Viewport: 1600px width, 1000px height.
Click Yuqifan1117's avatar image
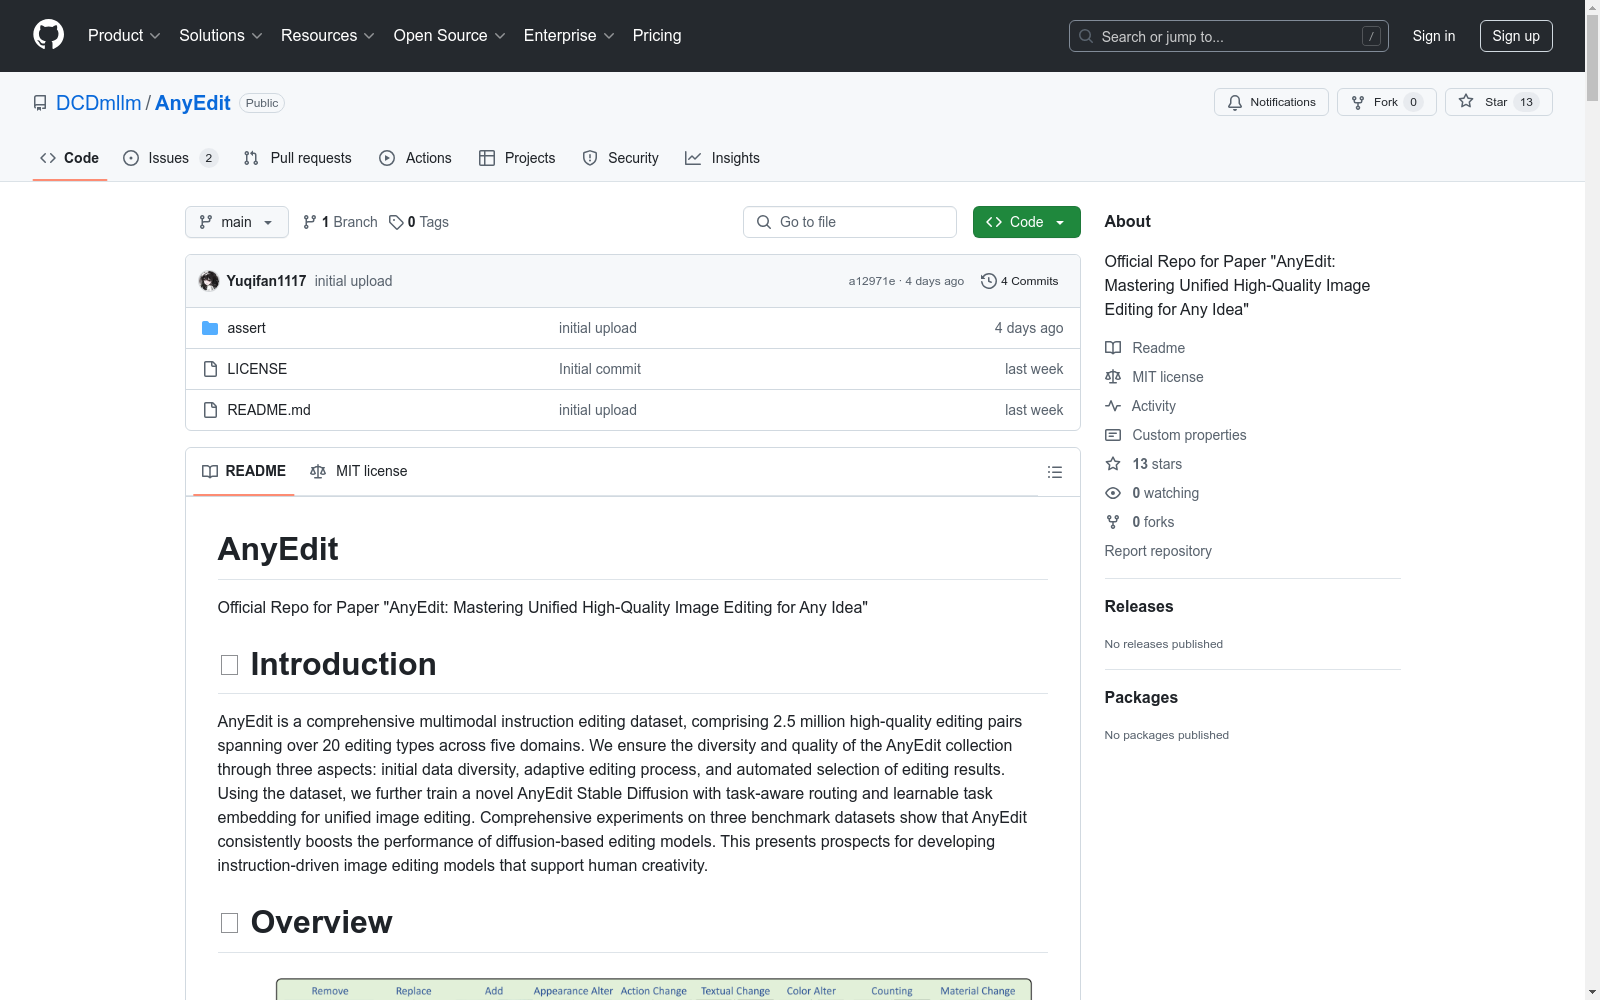(209, 281)
